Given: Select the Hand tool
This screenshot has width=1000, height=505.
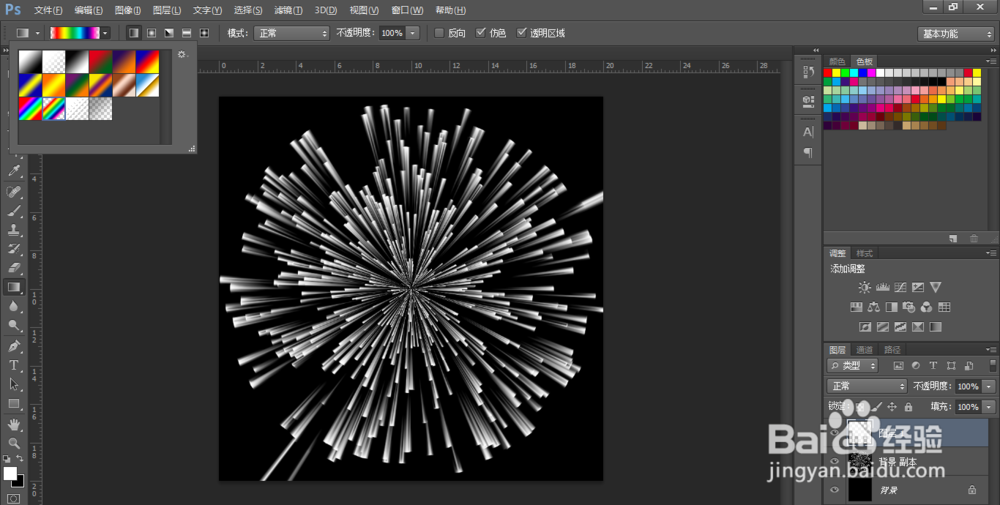Looking at the screenshot, I should pyautogui.click(x=14, y=424).
